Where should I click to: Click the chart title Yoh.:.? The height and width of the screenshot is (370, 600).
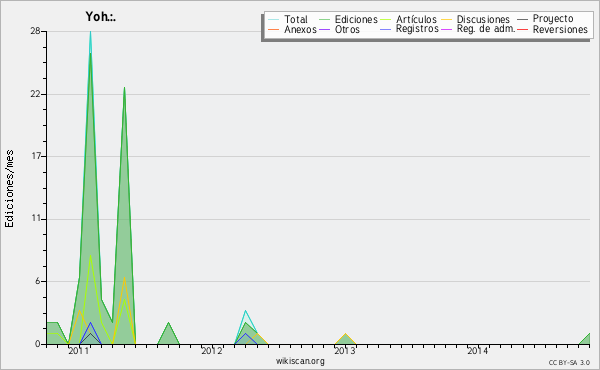(100, 16)
